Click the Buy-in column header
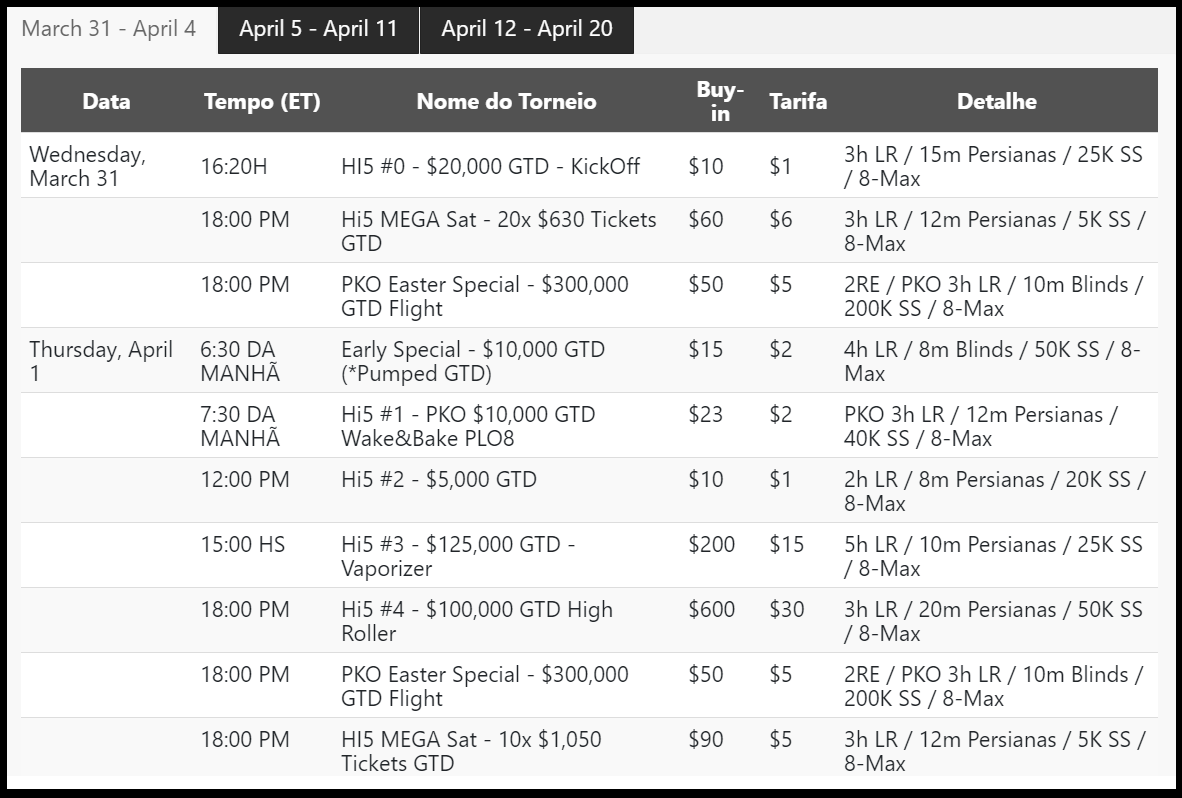This screenshot has width=1182, height=798. pyautogui.click(x=720, y=101)
